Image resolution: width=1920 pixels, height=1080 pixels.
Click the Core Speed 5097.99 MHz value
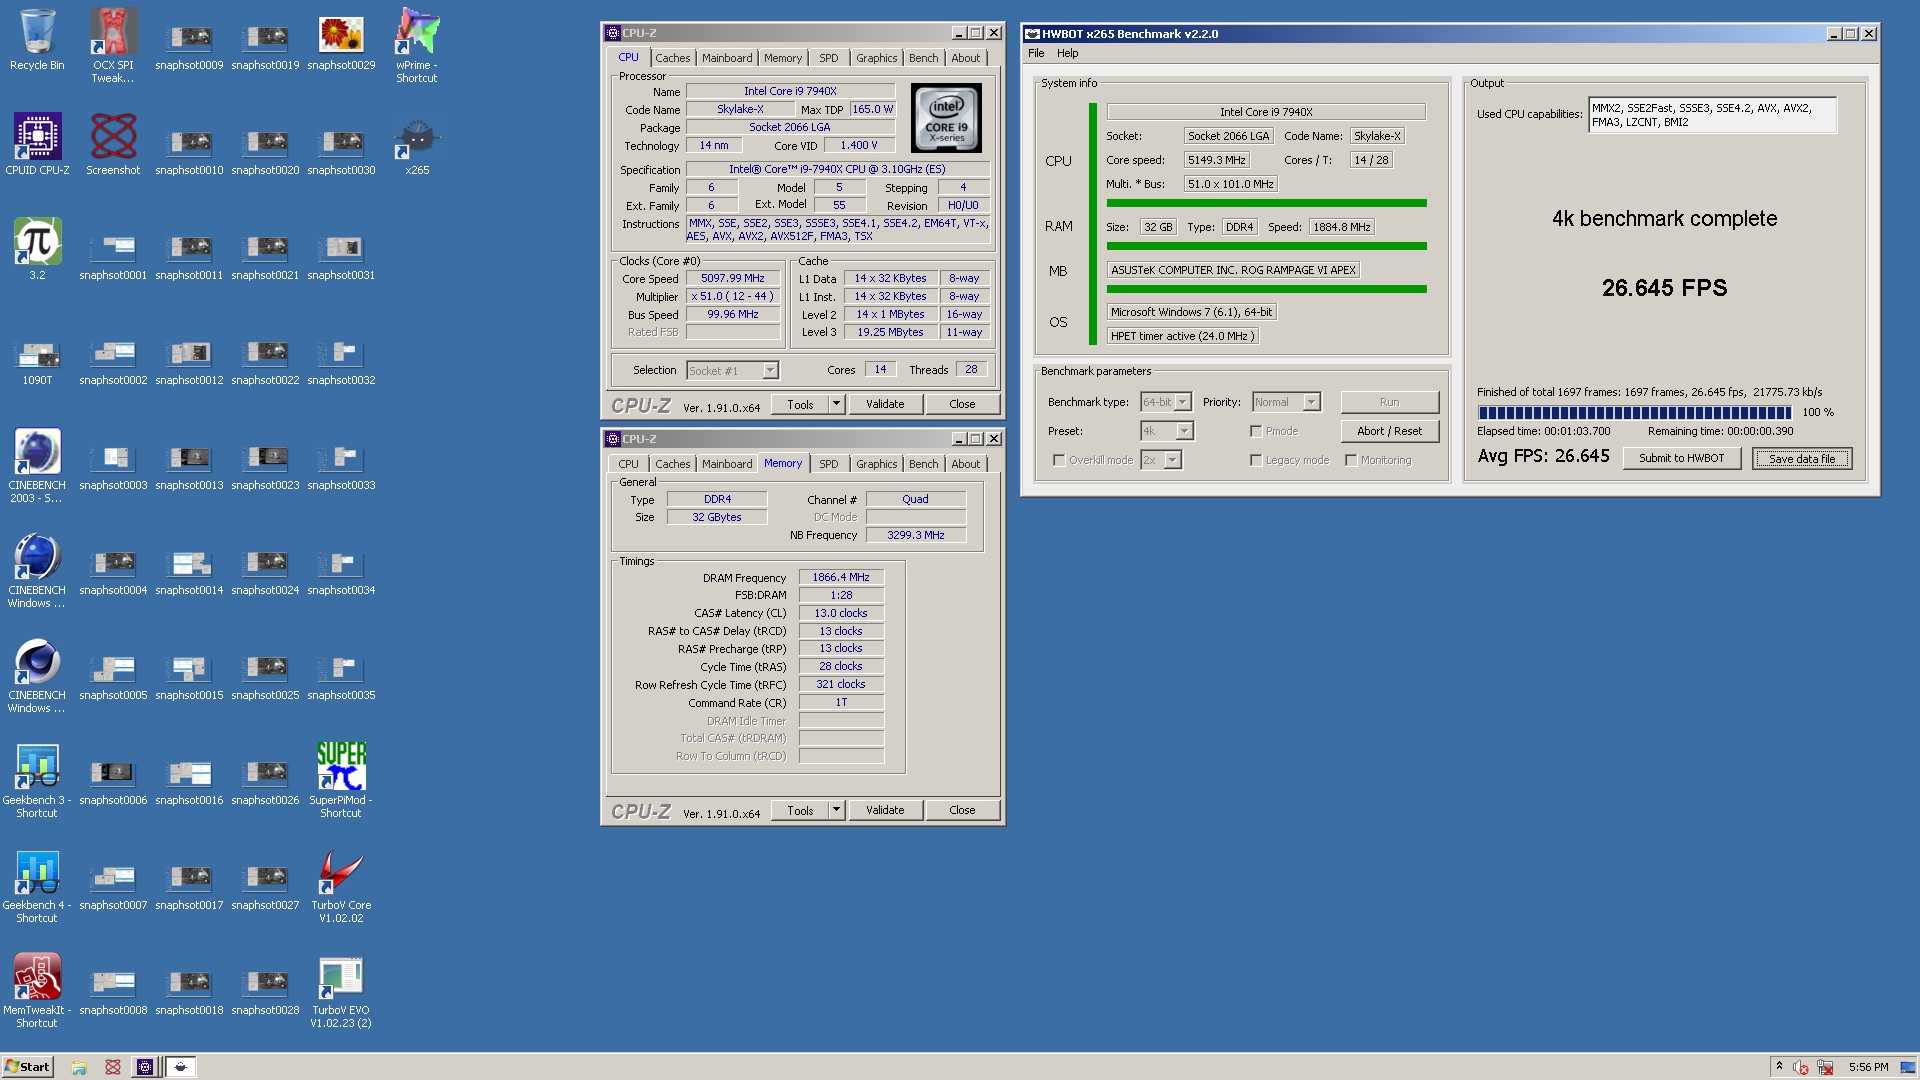click(x=732, y=278)
